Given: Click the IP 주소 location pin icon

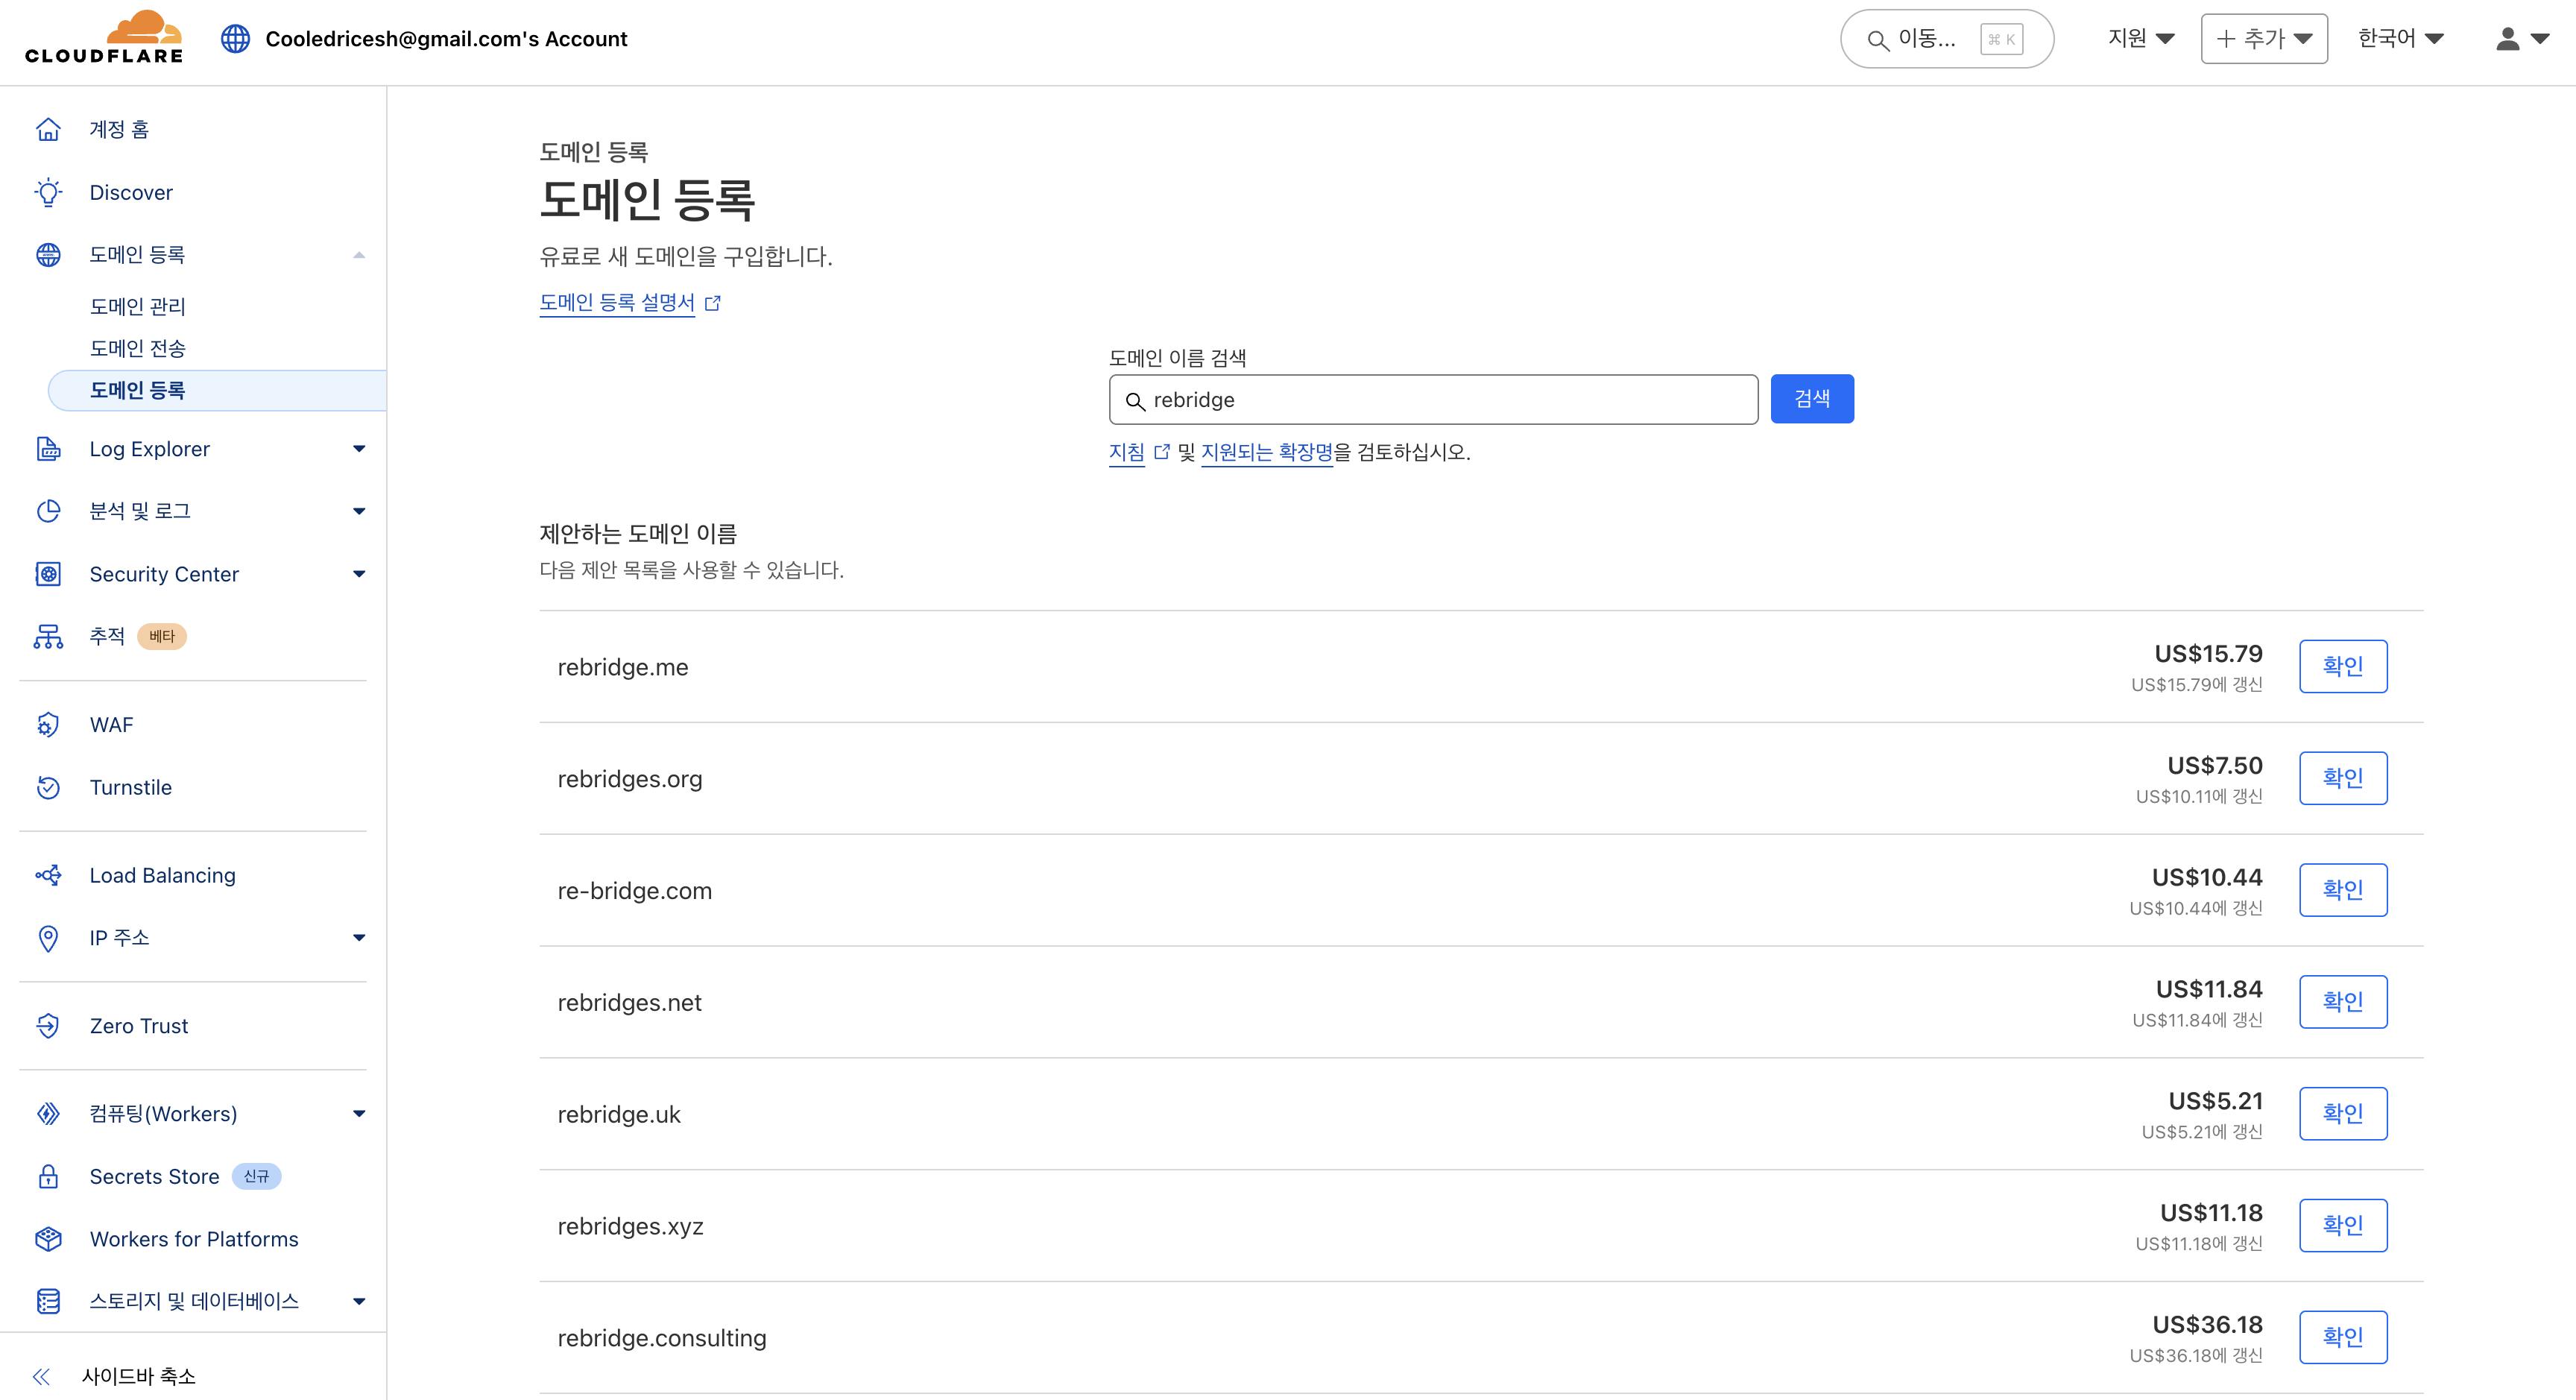Looking at the screenshot, I should pyautogui.click(x=48, y=938).
